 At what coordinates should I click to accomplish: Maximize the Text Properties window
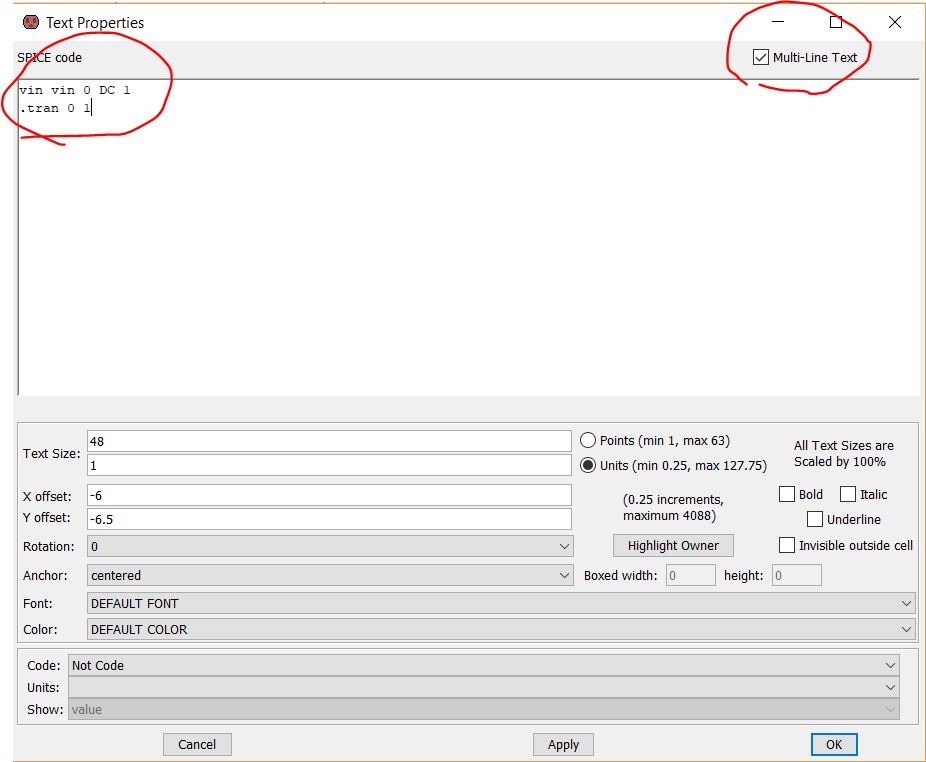[836, 22]
